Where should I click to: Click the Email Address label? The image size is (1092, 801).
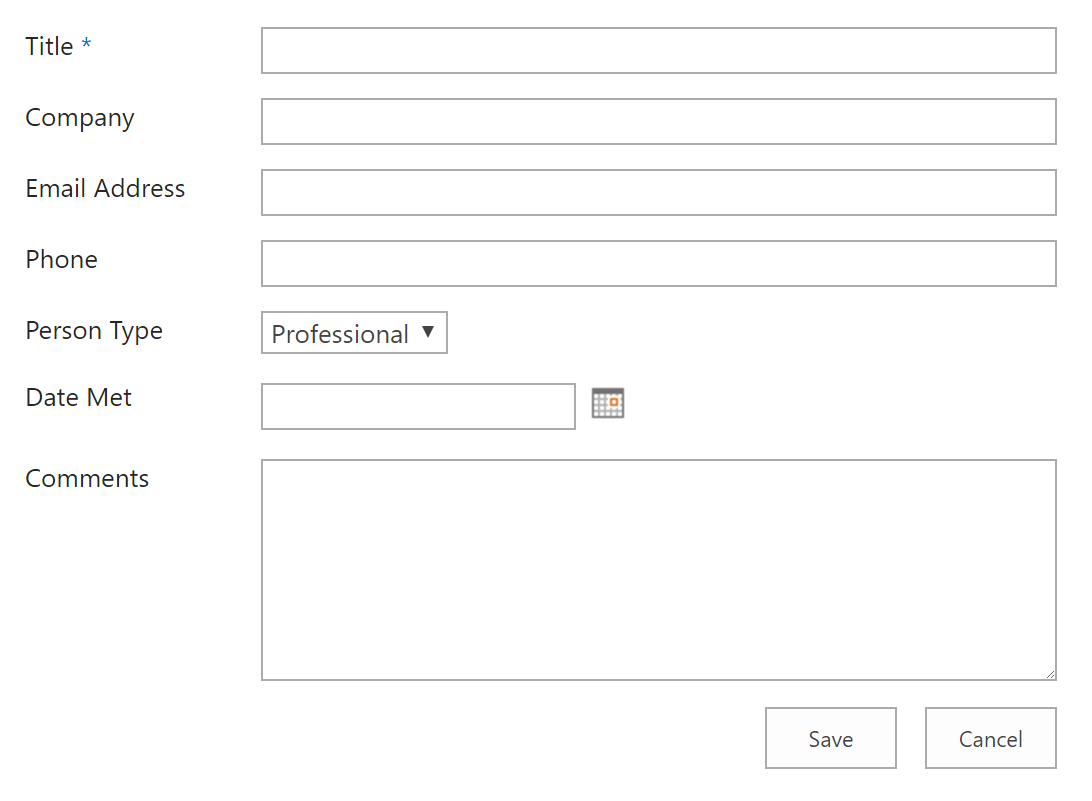click(104, 189)
